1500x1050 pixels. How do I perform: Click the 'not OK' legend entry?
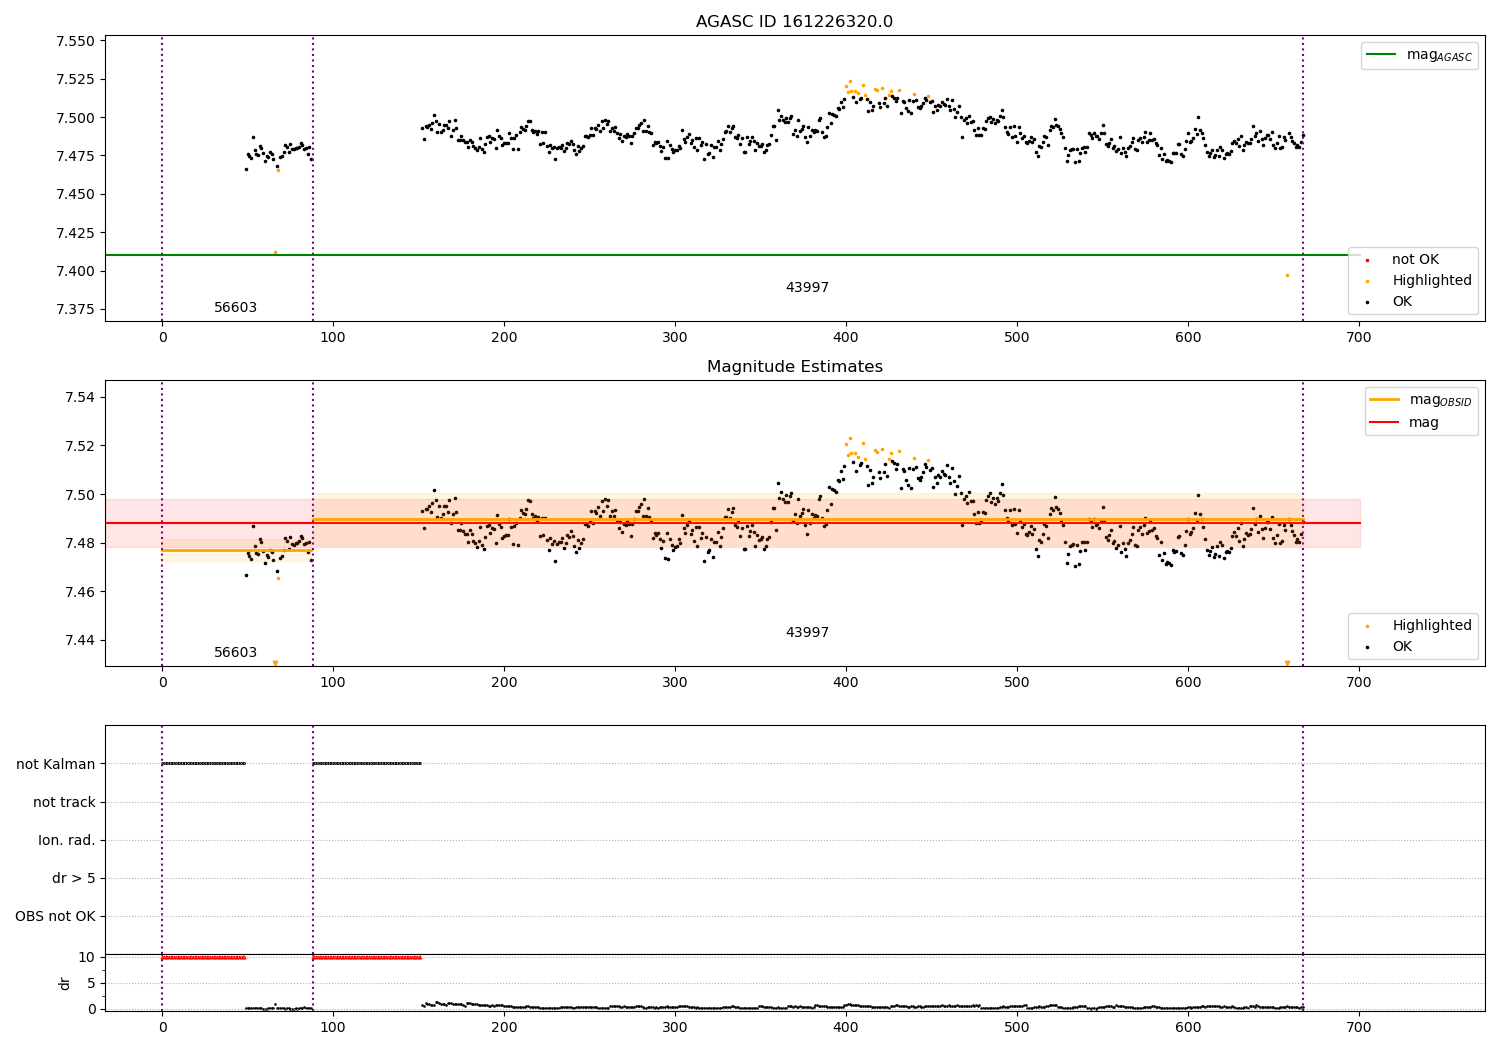coord(1415,260)
